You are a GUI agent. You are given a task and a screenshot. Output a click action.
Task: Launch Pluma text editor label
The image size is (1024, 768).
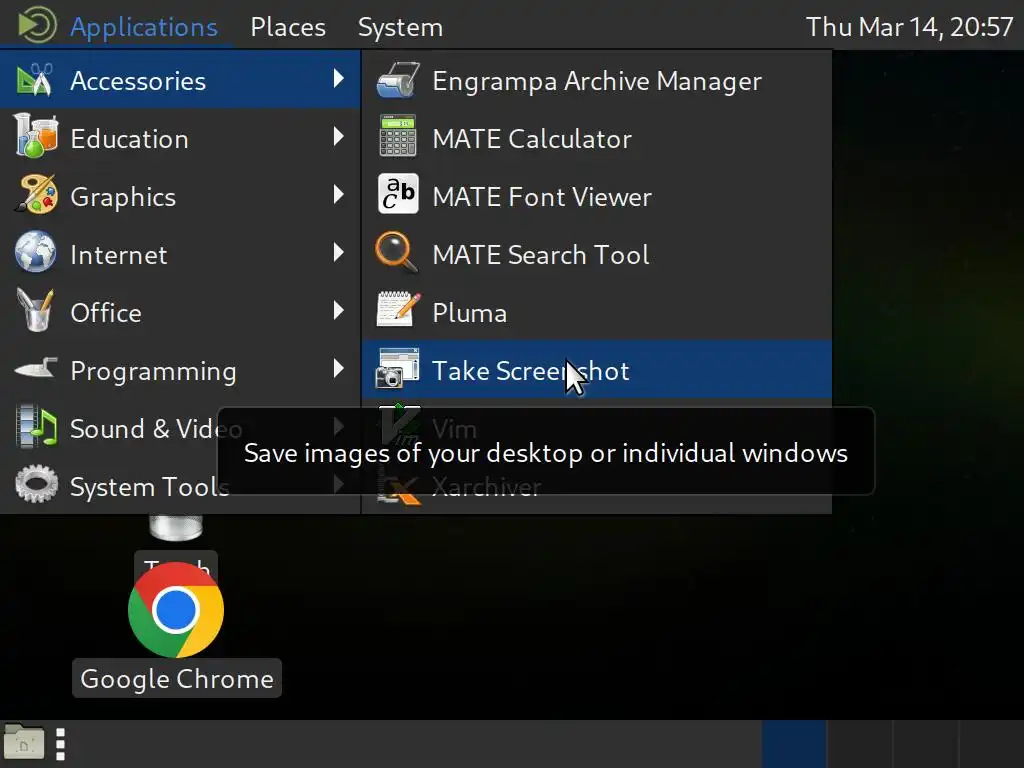pos(470,313)
